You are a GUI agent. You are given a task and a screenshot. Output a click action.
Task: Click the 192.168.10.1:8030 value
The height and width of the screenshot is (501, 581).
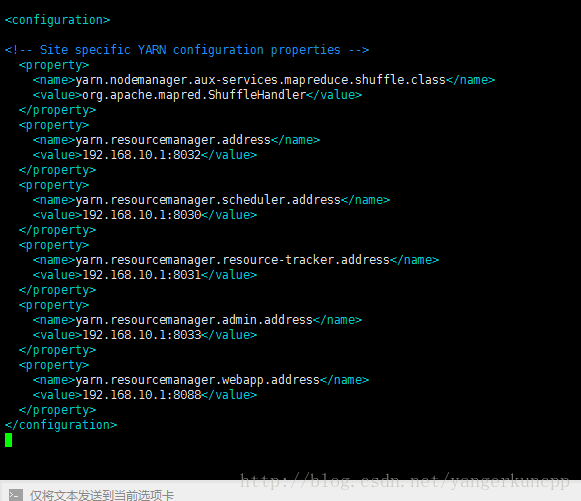[x=142, y=215]
